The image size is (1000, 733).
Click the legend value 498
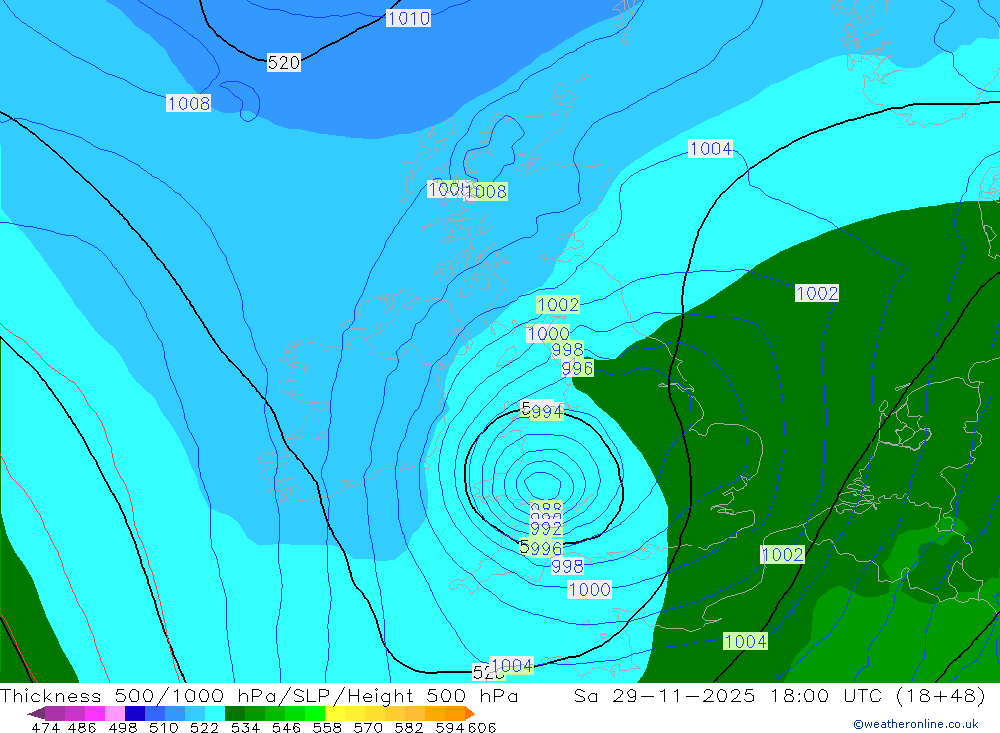click(122, 727)
